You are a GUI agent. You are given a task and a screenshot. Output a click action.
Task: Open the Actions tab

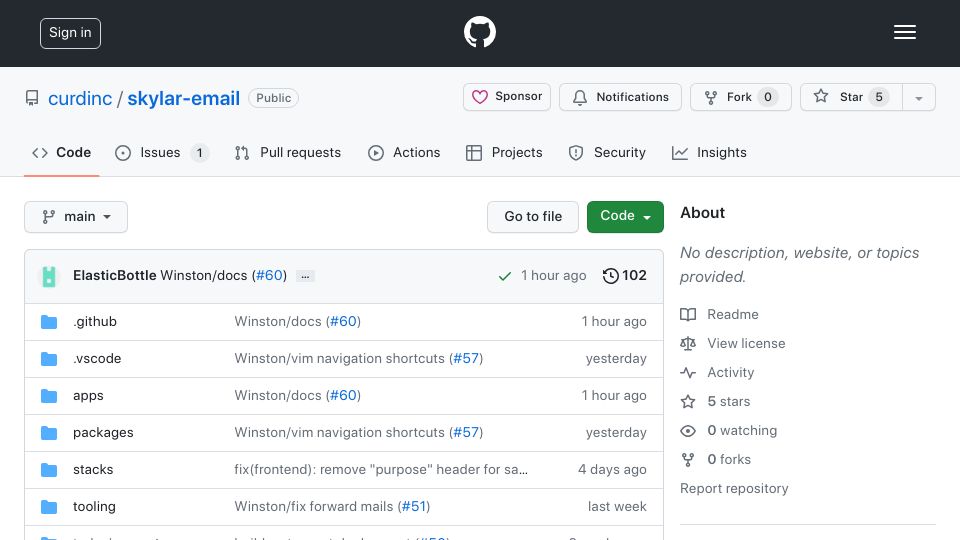(404, 152)
